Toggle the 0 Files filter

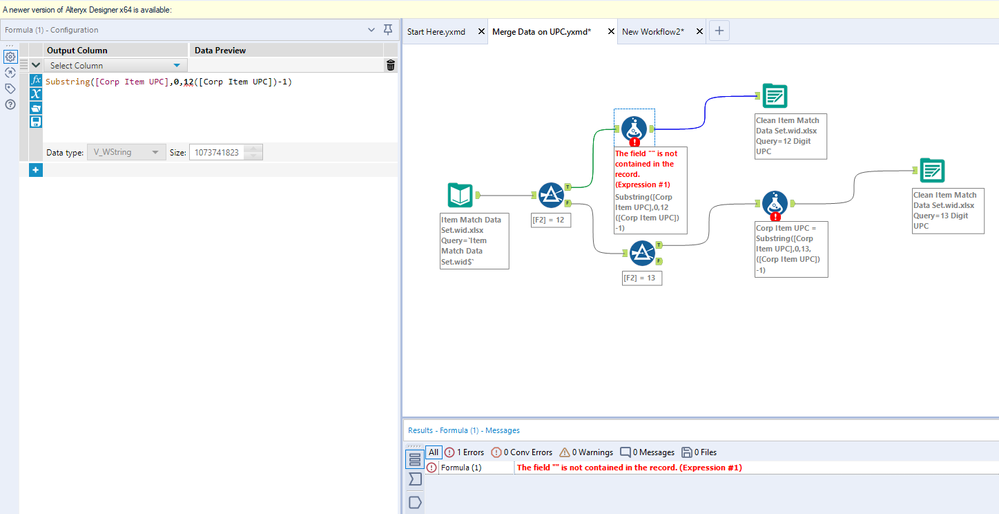(699, 452)
